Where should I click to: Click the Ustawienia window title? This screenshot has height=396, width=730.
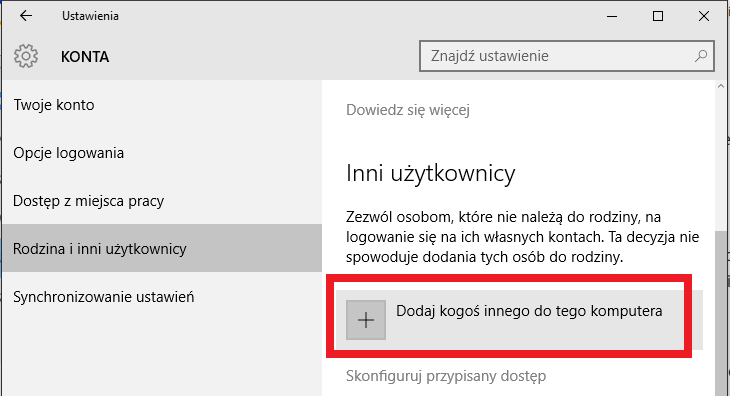pyautogui.click(x=90, y=16)
